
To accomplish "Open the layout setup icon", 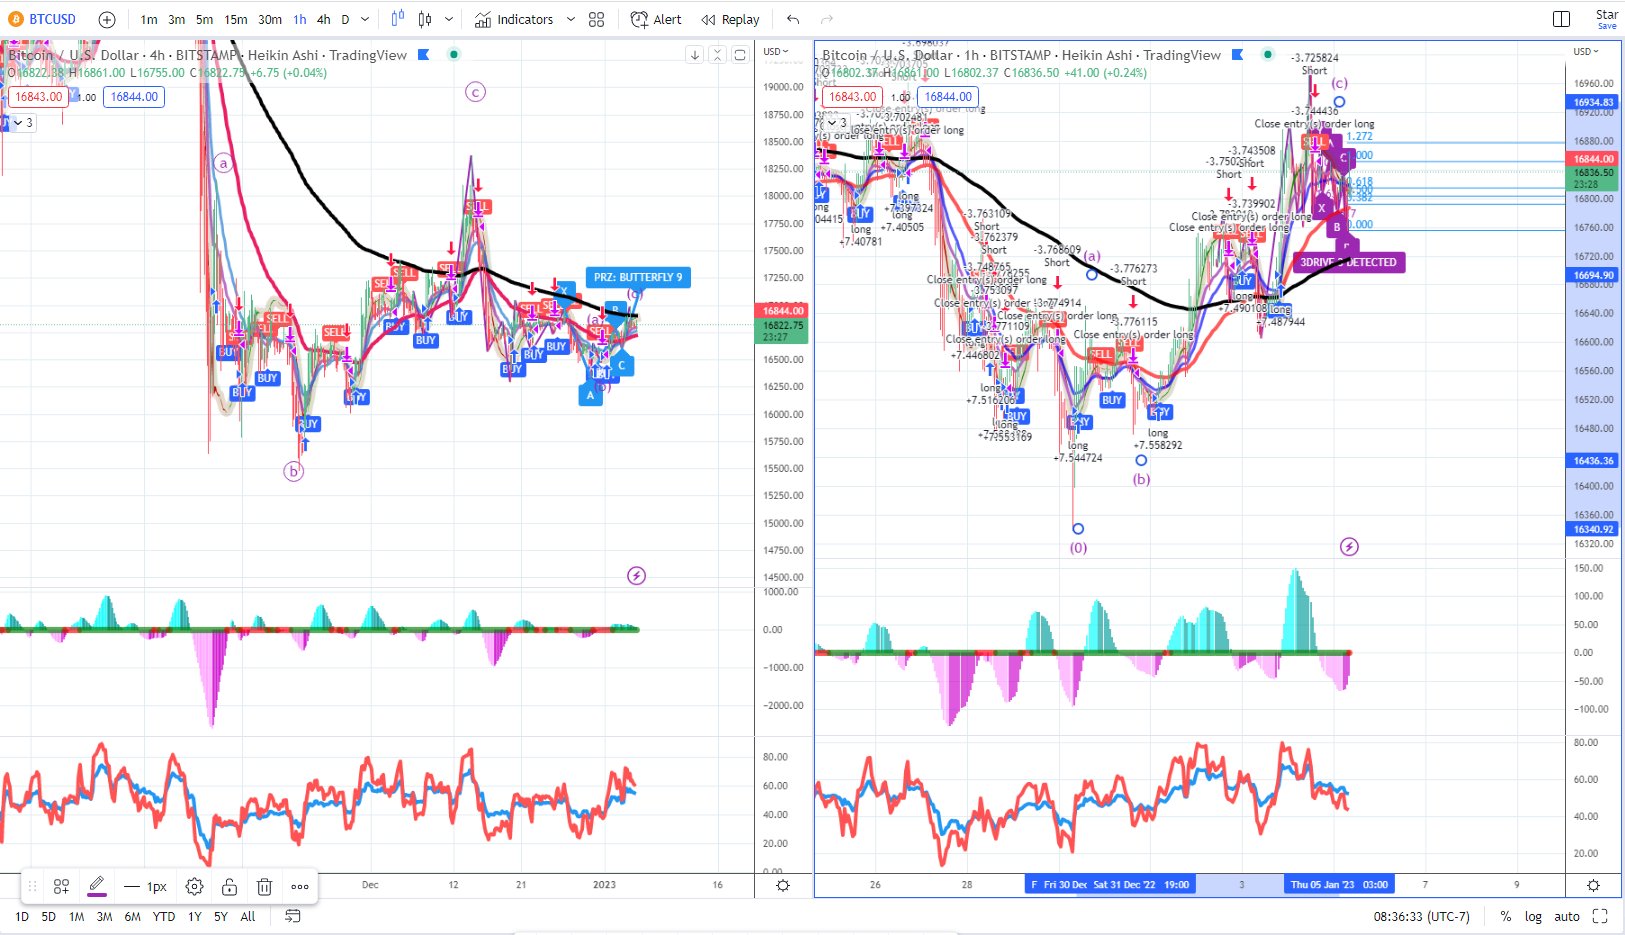I will click(1561, 19).
